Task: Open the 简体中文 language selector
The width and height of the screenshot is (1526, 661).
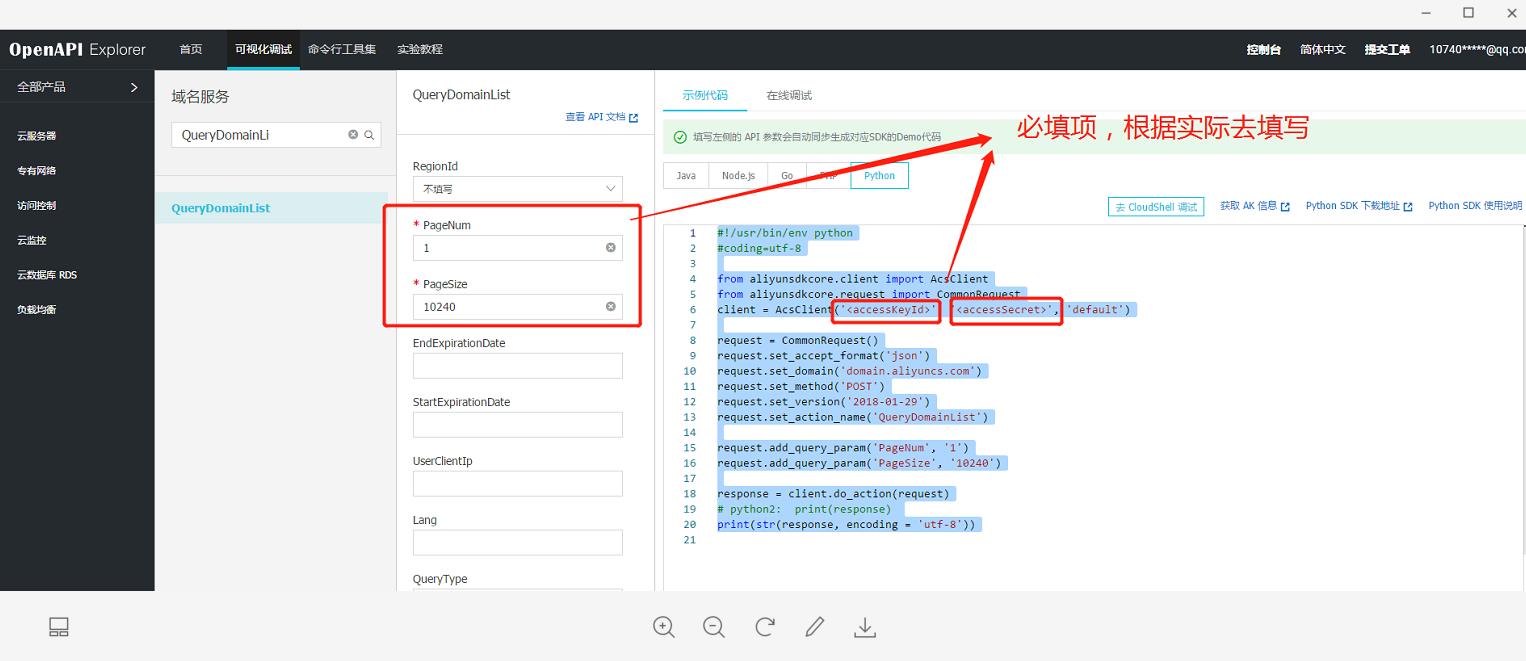Action: 1322,50
